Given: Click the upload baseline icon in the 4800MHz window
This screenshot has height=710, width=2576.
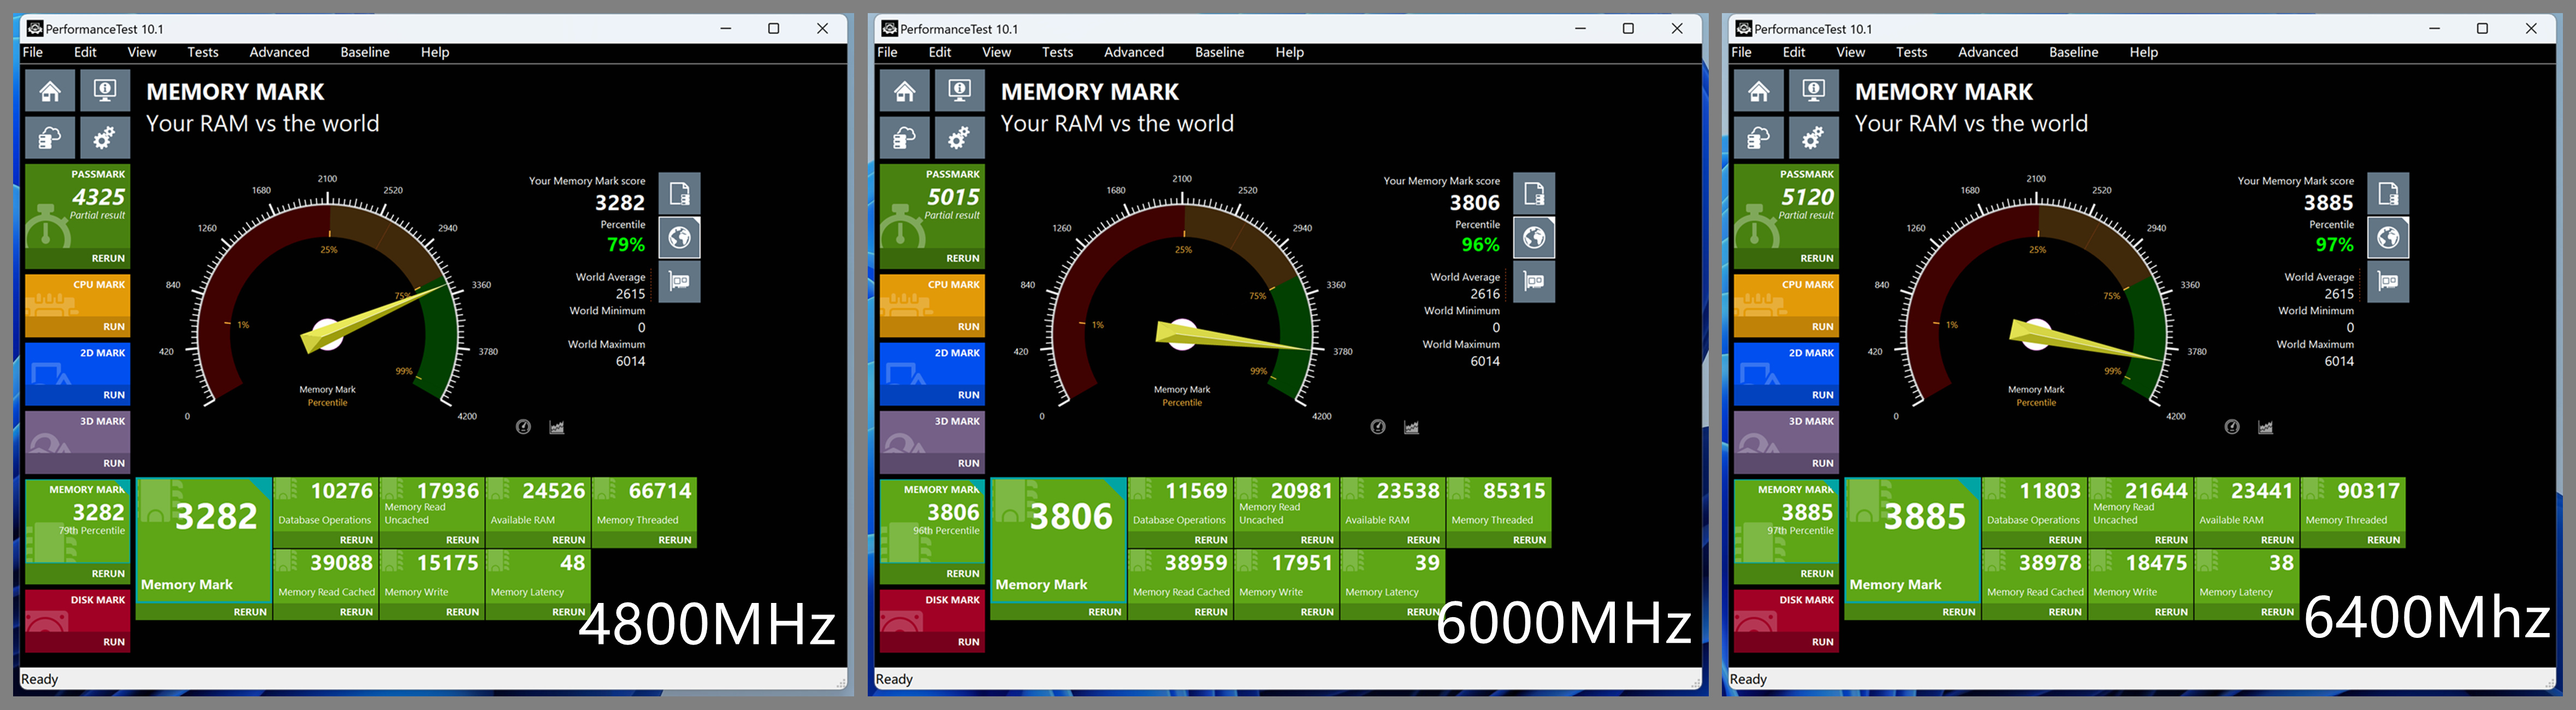Looking at the screenshot, I should coord(50,138).
